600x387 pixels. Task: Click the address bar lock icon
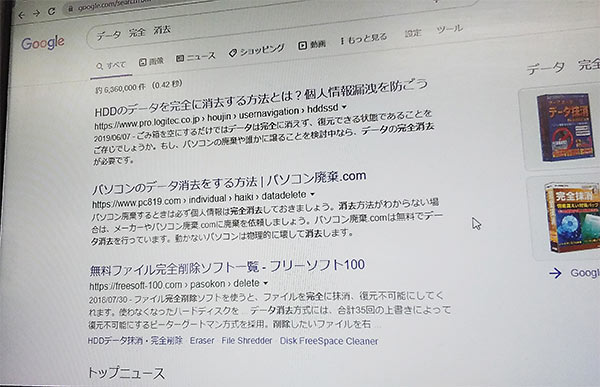70,8
